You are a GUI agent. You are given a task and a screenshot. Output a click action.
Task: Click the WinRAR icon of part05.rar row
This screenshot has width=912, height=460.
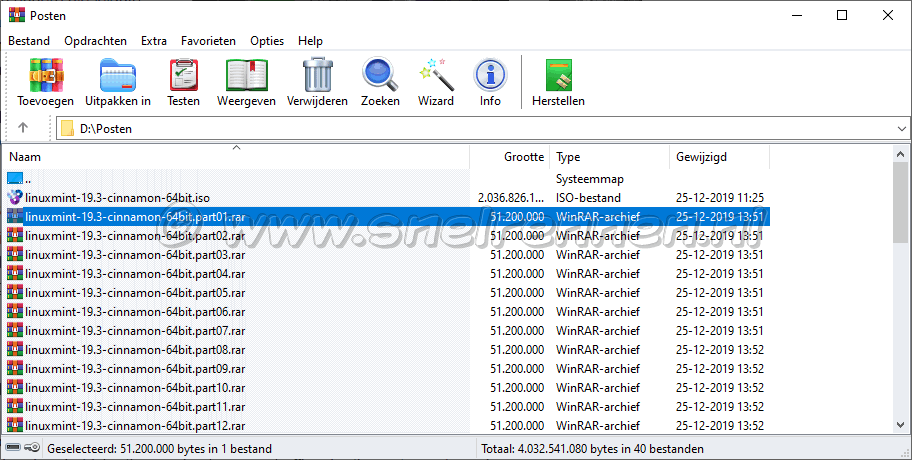pos(15,293)
